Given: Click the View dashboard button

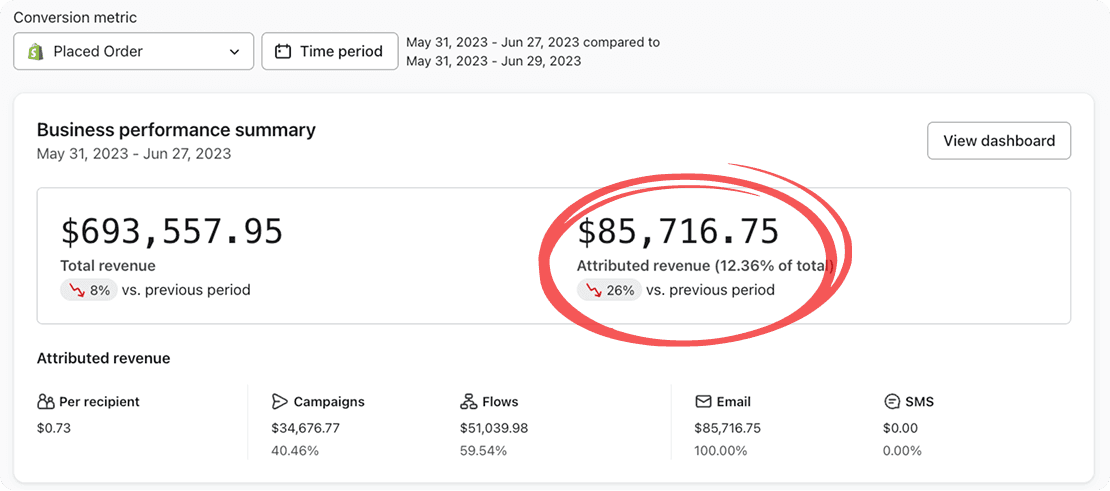Looking at the screenshot, I should coord(998,141).
